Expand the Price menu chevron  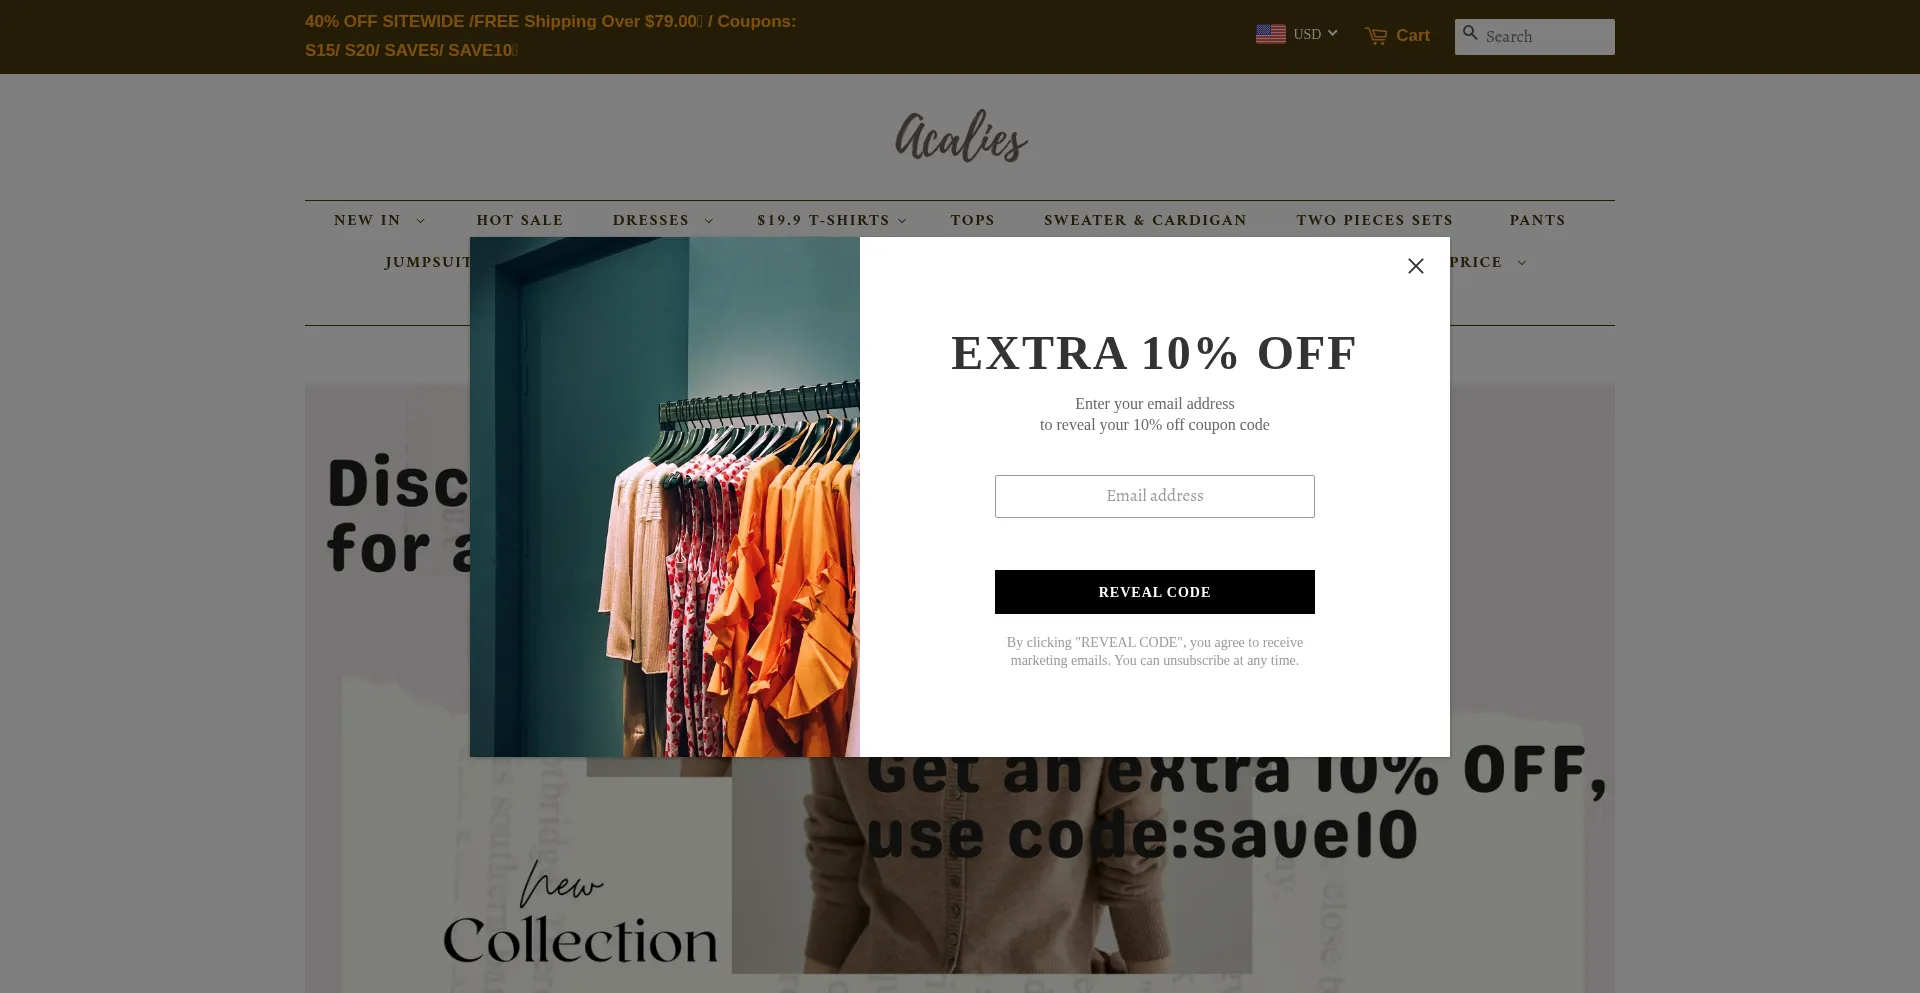(x=1521, y=263)
